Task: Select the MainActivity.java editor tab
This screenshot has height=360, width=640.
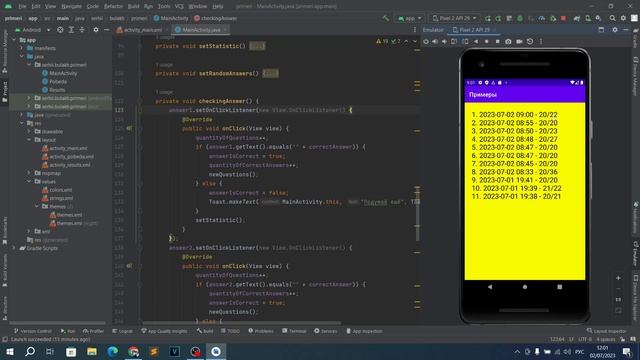Action: point(201,30)
